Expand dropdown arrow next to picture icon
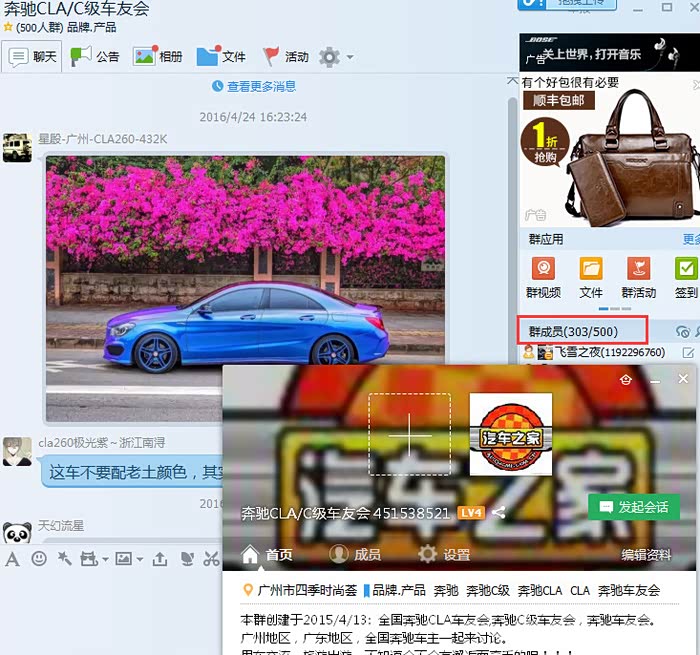This screenshot has width=700, height=655. click(139, 559)
